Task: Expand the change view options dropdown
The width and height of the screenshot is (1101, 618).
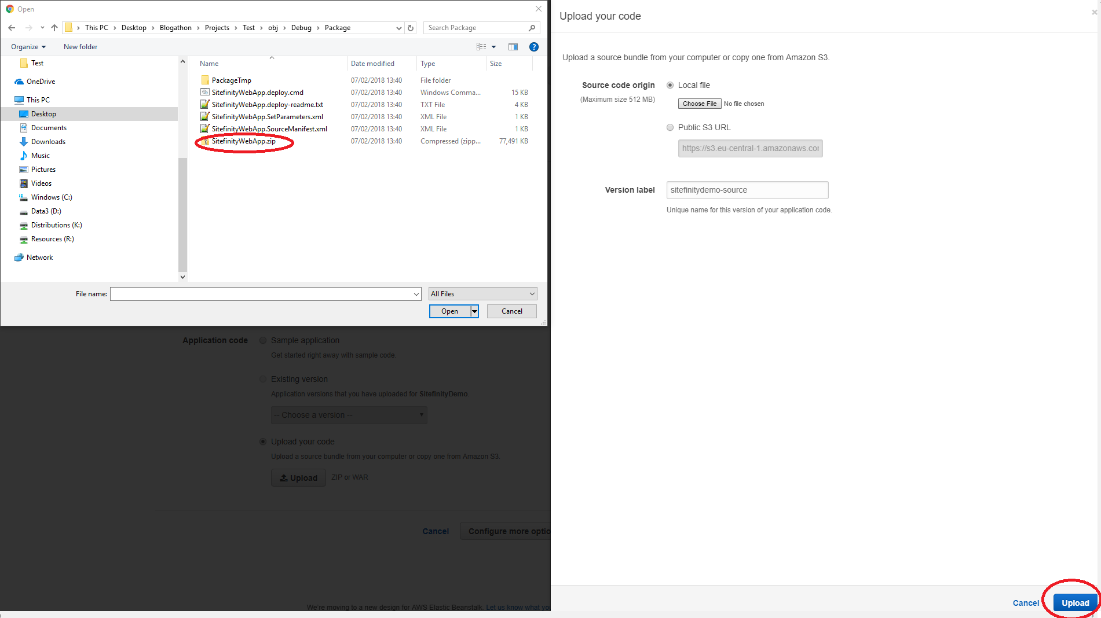Action: point(494,46)
